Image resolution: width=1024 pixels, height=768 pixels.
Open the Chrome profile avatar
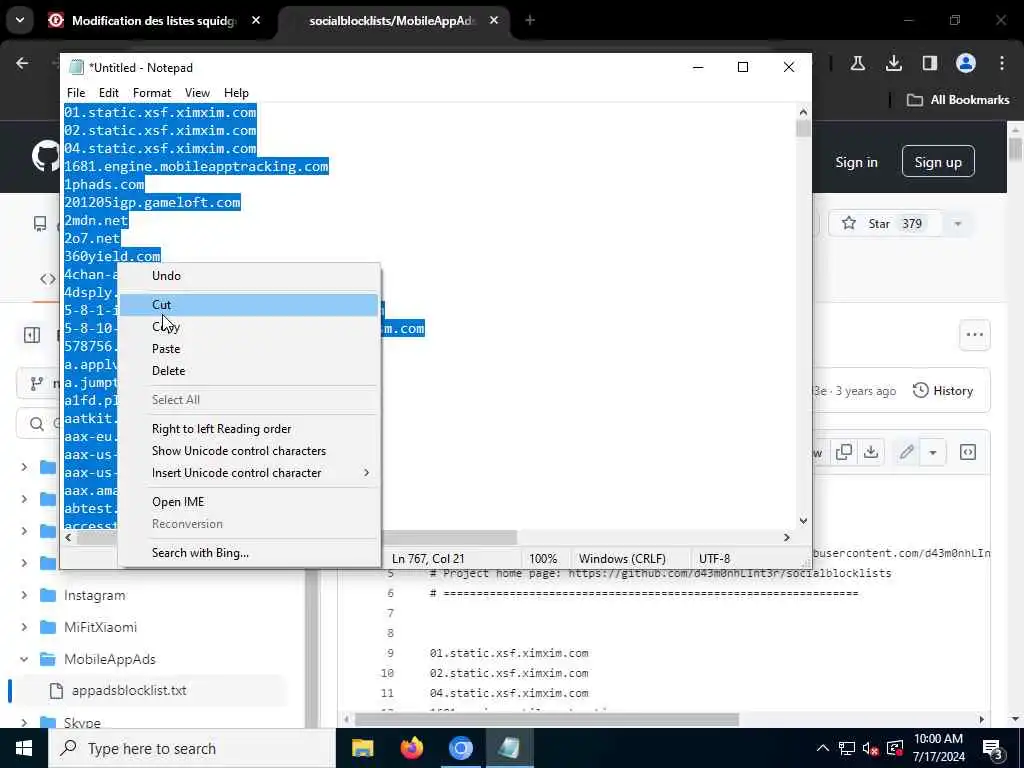click(965, 63)
